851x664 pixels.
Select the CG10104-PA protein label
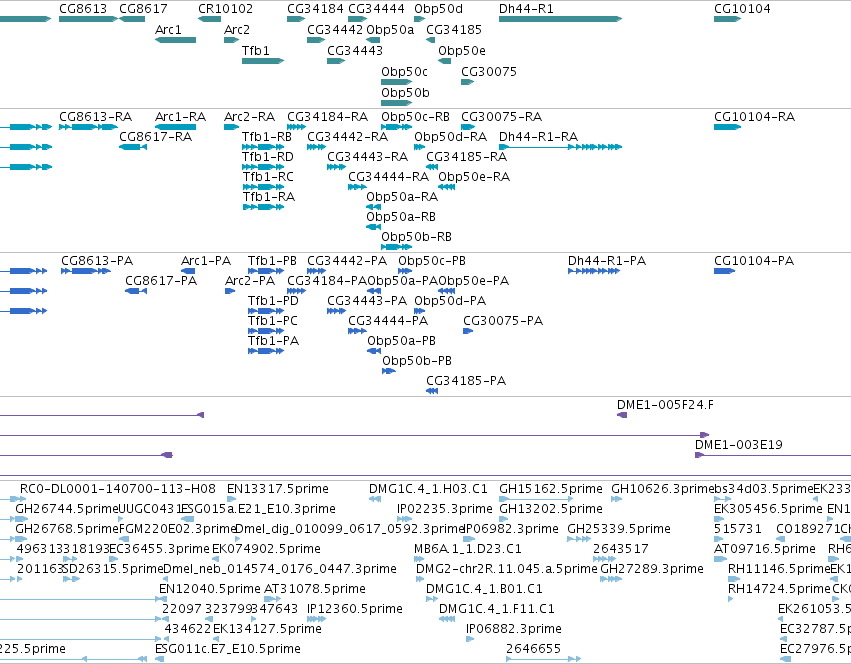click(x=754, y=262)
